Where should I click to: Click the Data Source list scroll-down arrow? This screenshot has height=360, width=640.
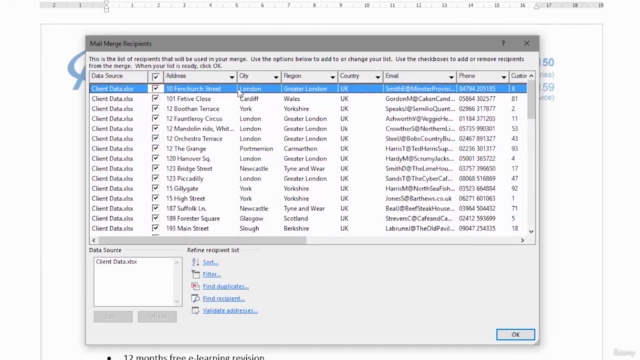pos(177,302)
